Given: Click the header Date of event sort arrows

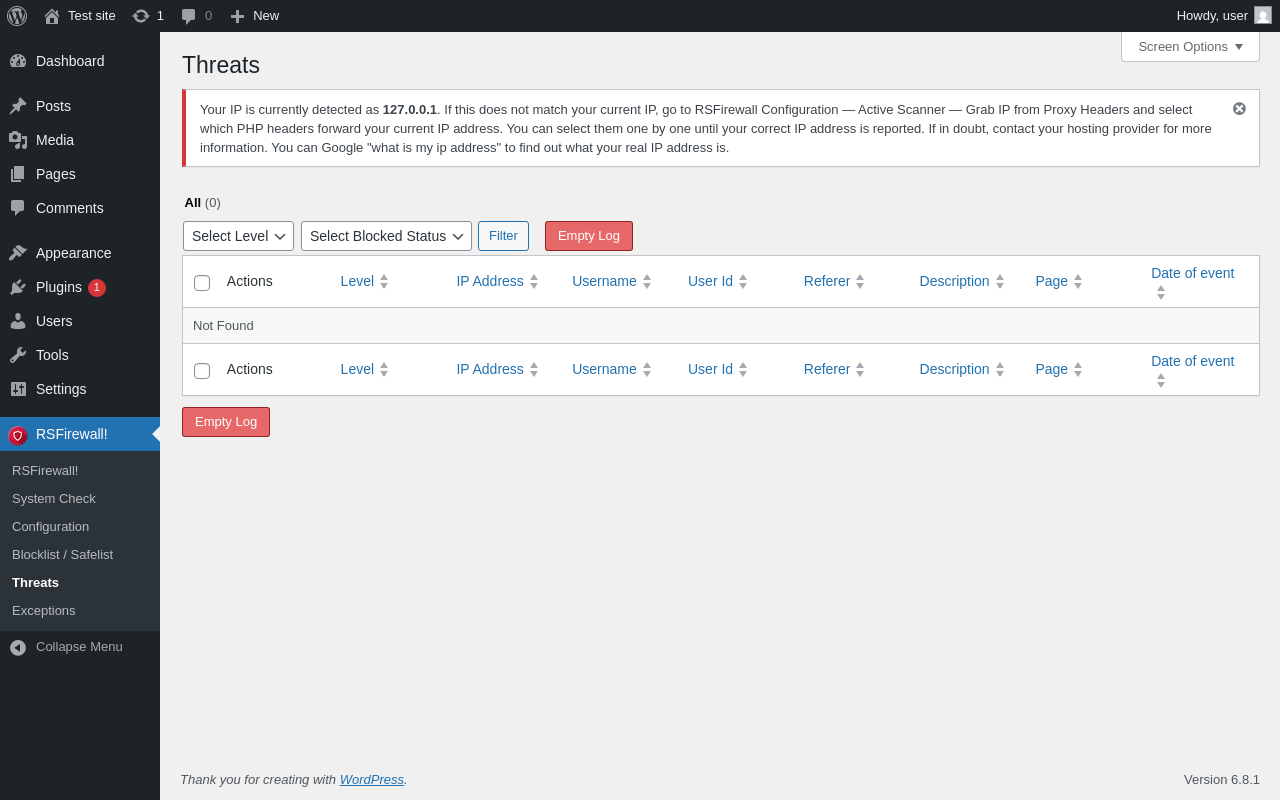Looking at the screenshot, I should 1161,293.
